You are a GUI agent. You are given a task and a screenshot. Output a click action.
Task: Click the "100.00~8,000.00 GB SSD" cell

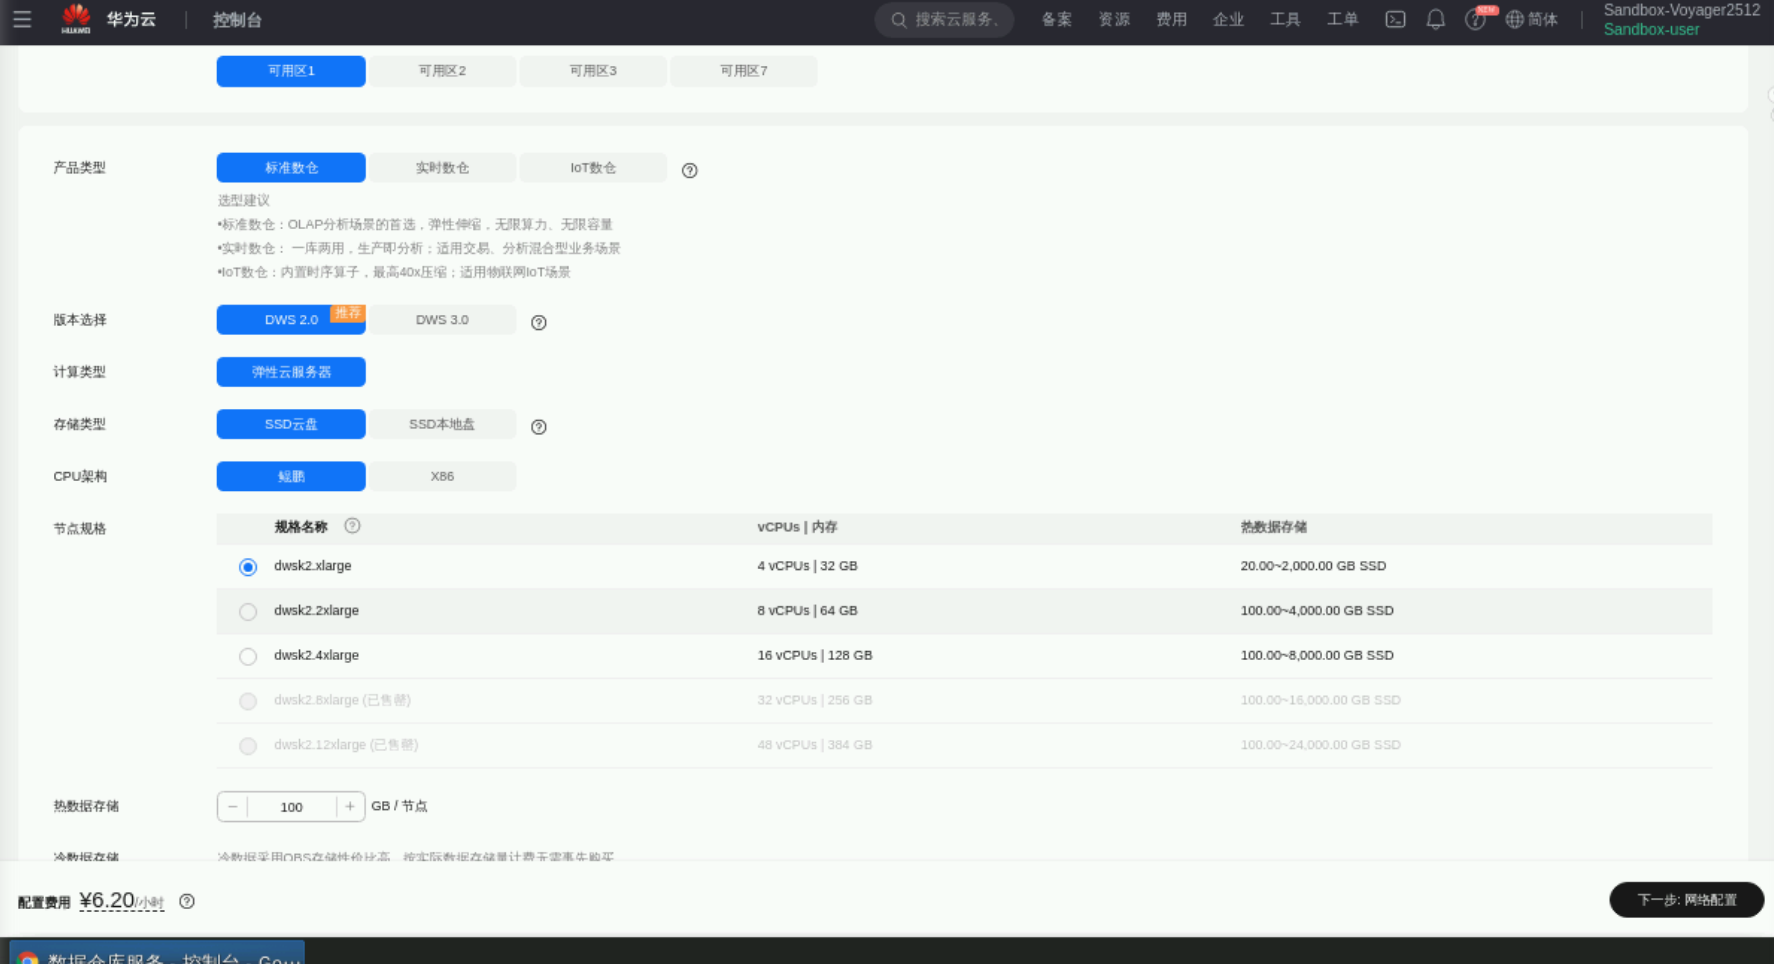tap(1317, 656)
